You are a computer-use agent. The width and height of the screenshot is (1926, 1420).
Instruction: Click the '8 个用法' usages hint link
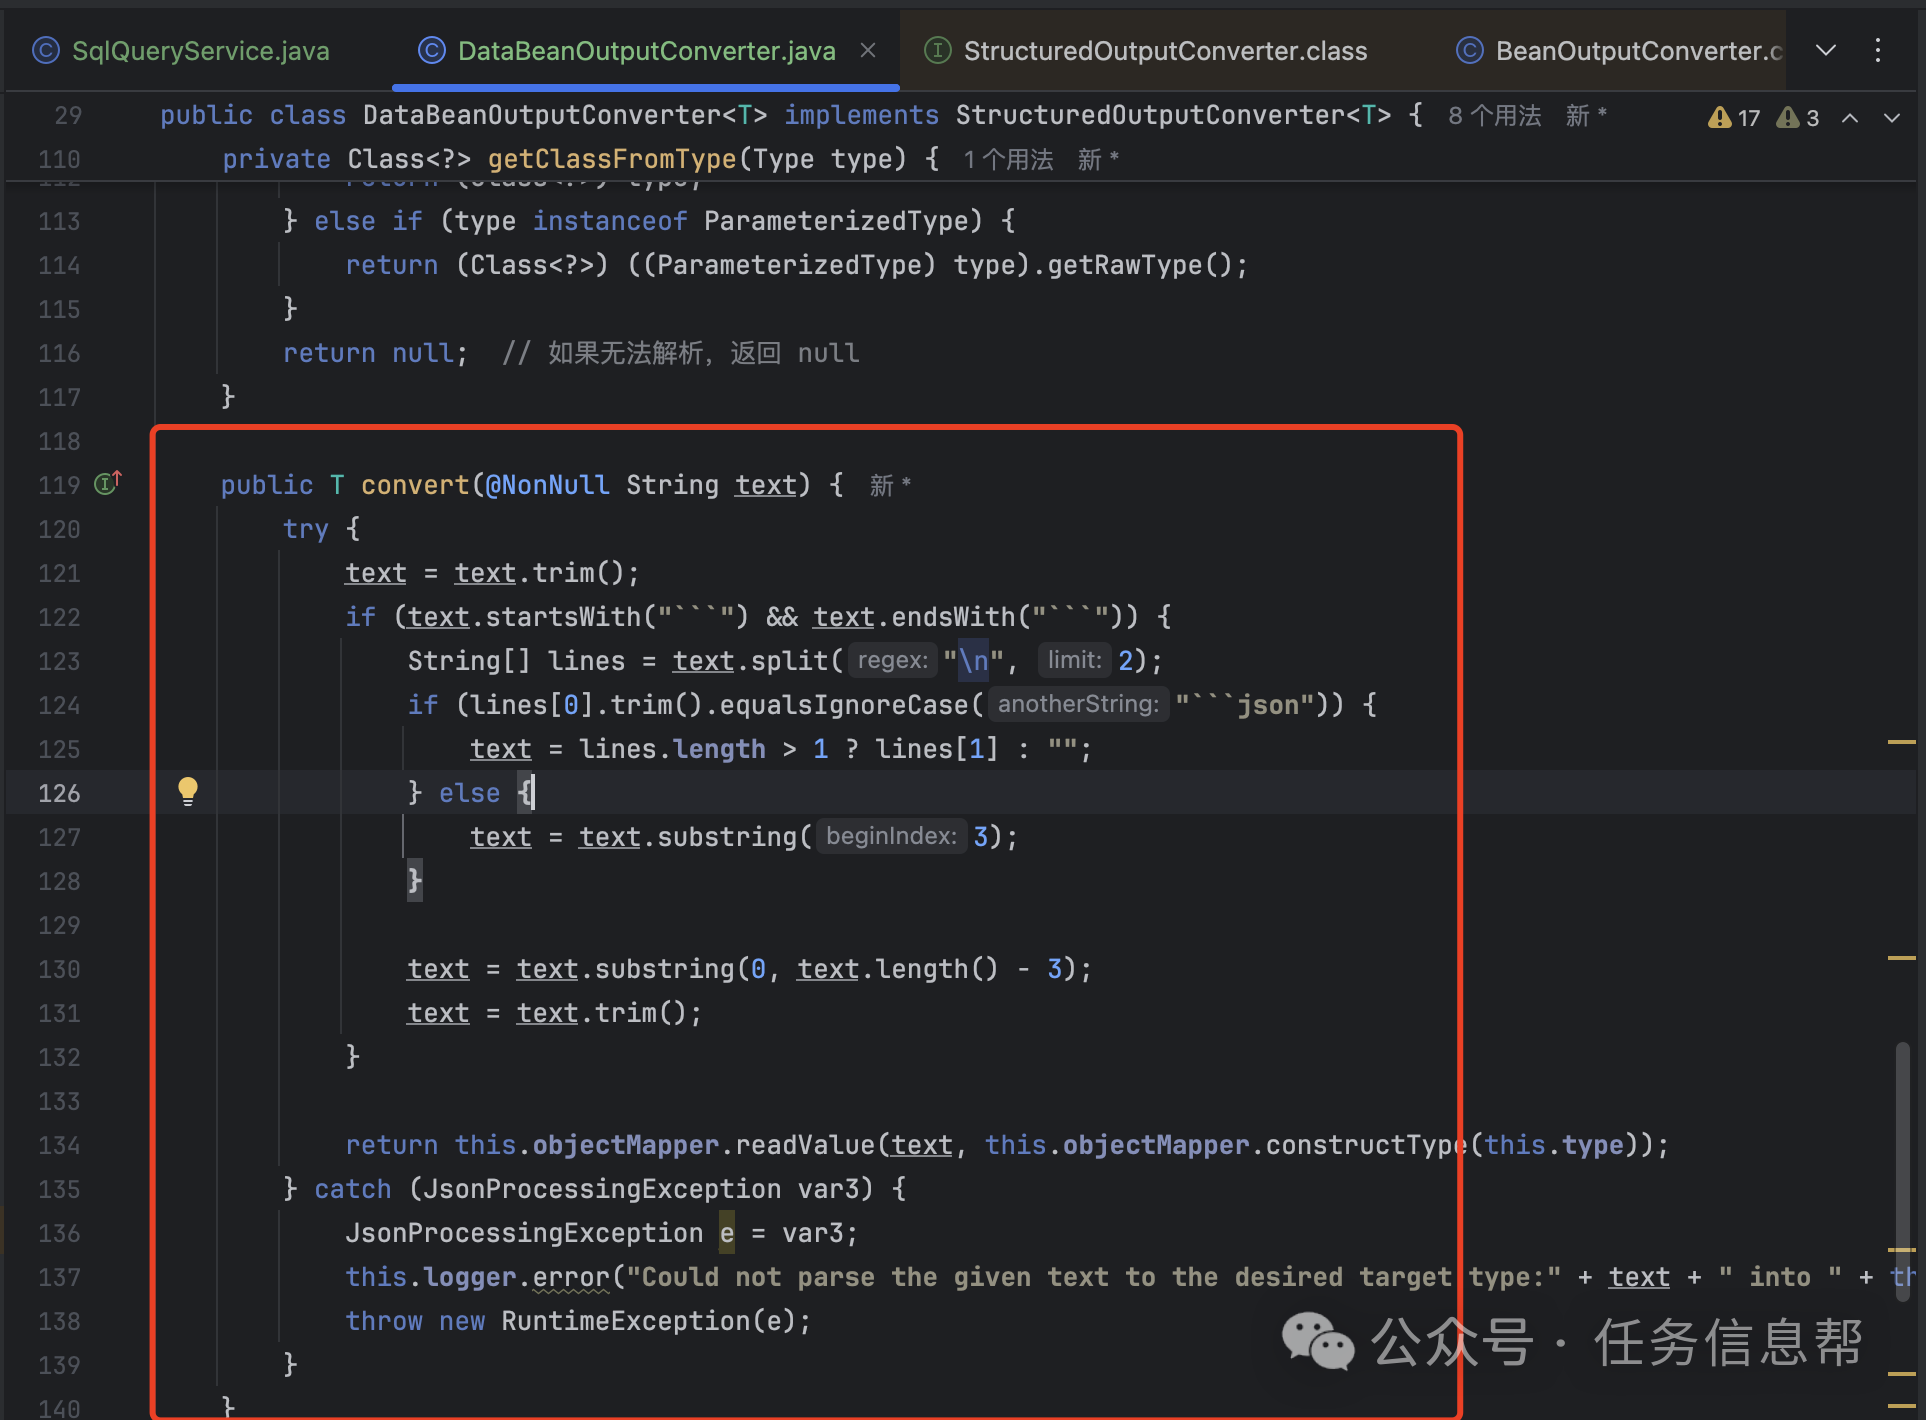coord(1494,116)
